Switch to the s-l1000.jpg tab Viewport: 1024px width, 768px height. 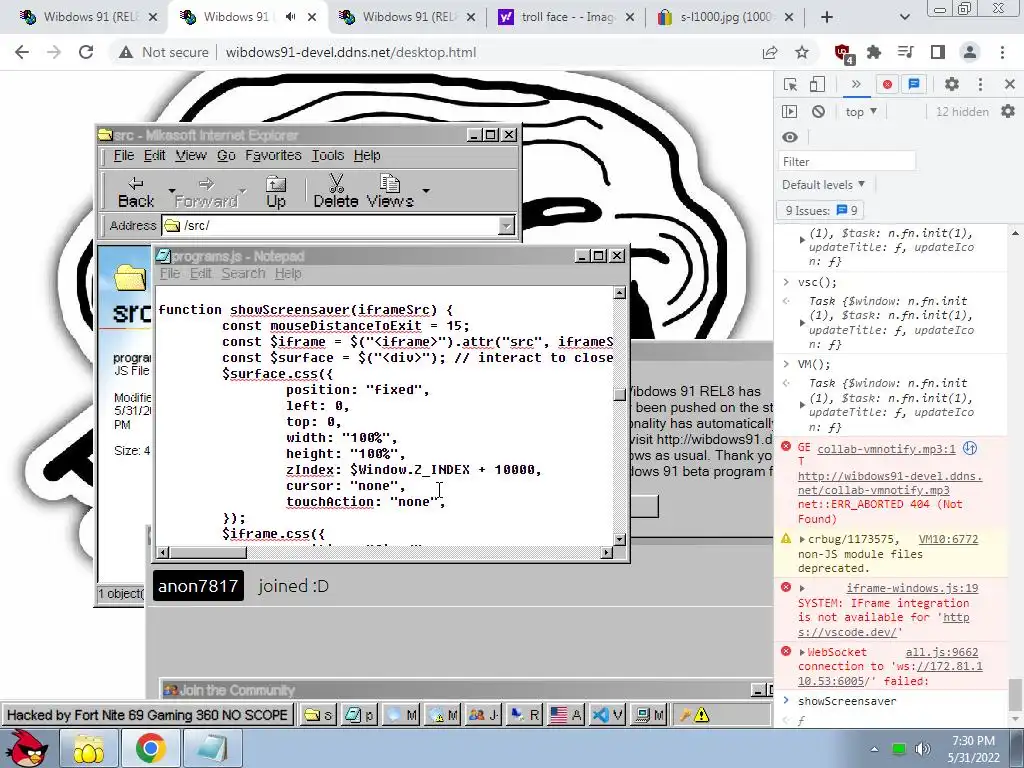click(726, 17)
